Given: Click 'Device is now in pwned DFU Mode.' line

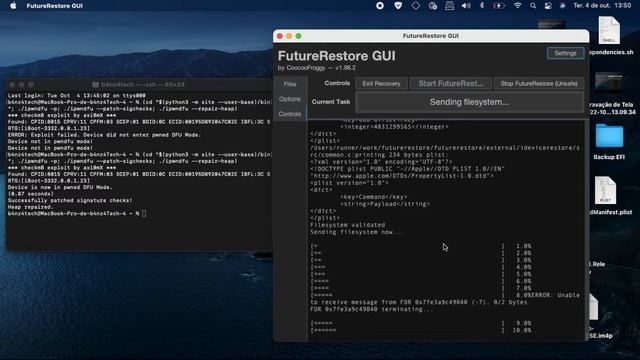Looking at the screenshot, I should [60, 187].
